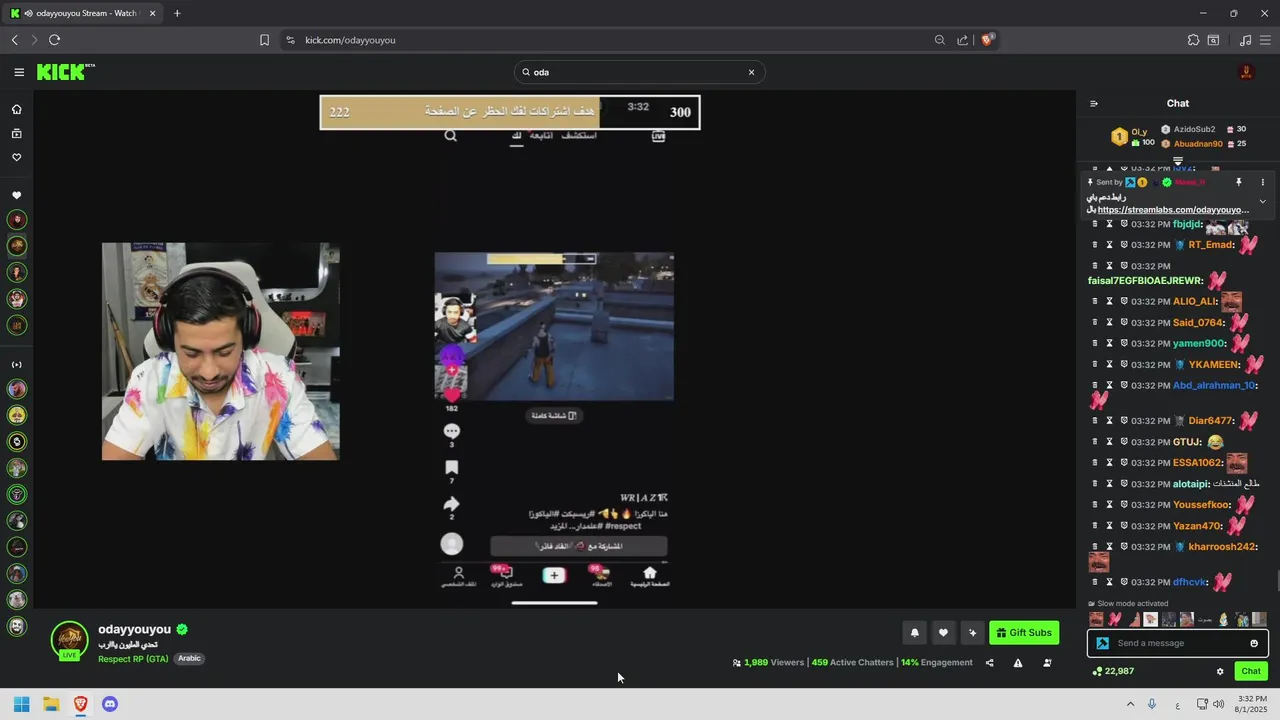The image size is (1280, 720).
Task: Click the sparkle subscribe button
Action: pos(972,632)
